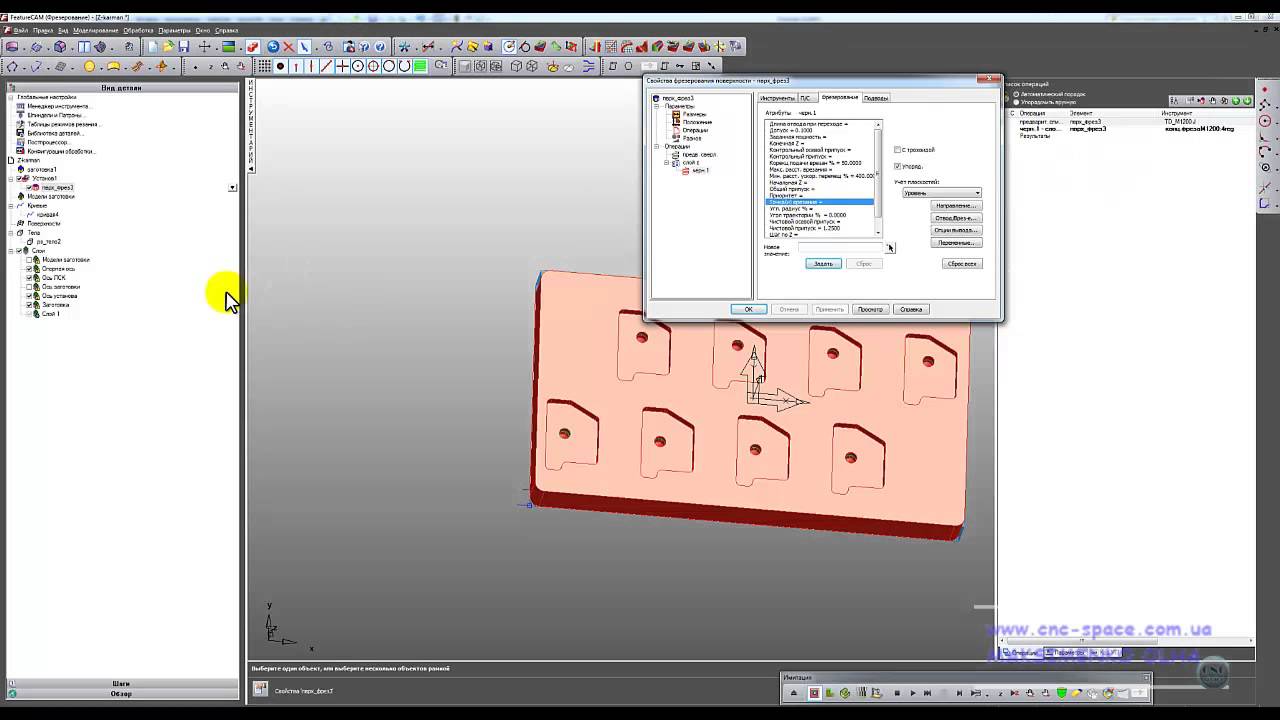1280x720 pixels.
Task: Click the Tool Manager icon in part view tree
Action: (x=20, y=106)
